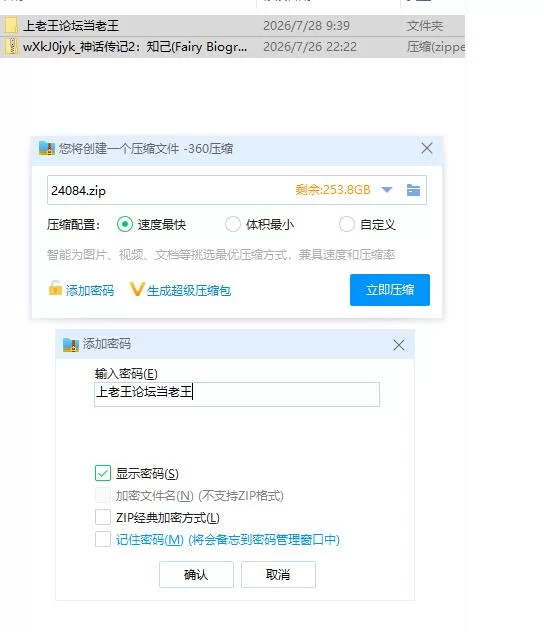Screen dimensions: 544x632
Task: Click the lock icon beside 添加密码
Action: tap(55, 288)
